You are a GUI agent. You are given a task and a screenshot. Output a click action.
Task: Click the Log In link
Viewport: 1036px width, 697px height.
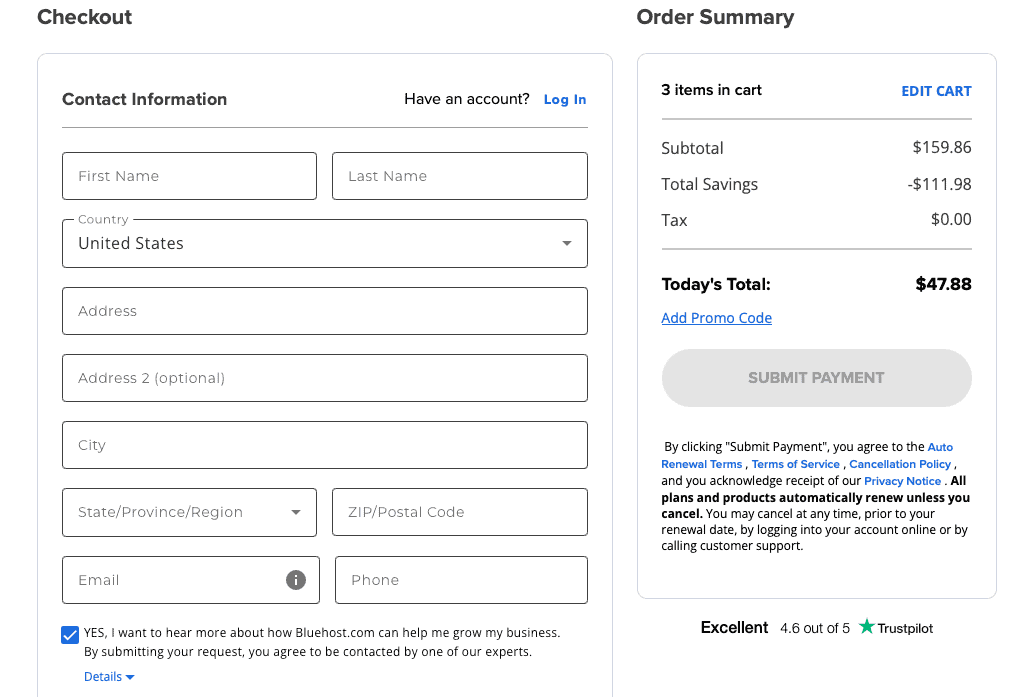pyautogui.click(x=565, y=99)
